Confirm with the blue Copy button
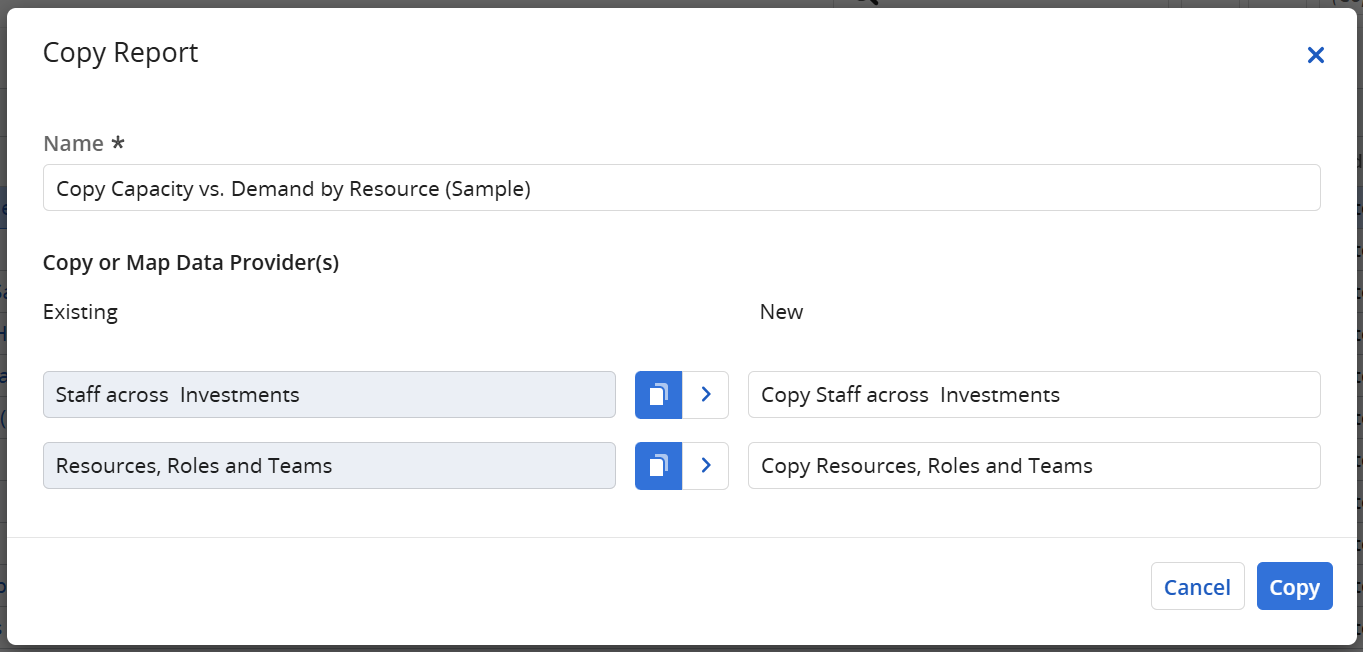This screenshot has height=652, width=1363. [x=1294, y=587]
